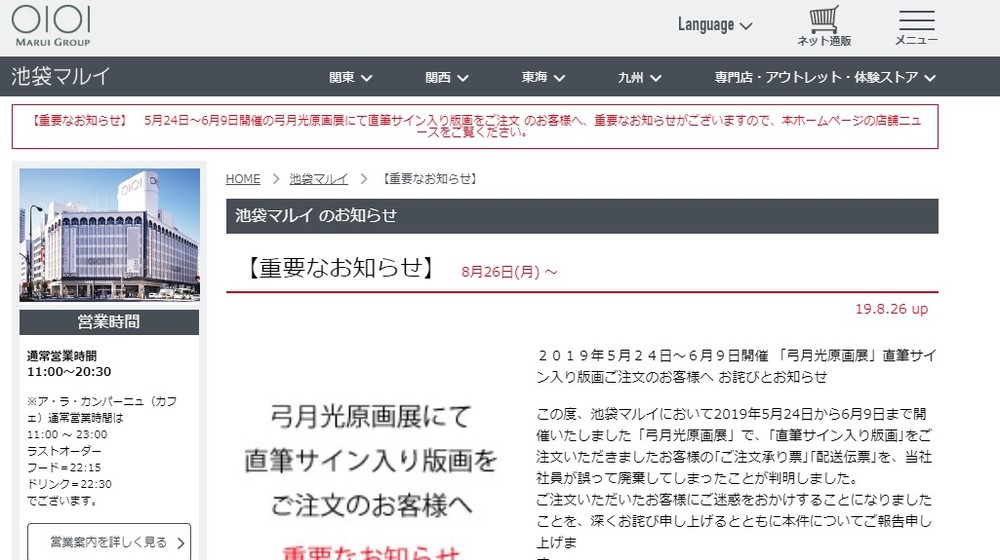The height and width of the screenshot is (560, 1000).
Task: Click the 19.8.26 up timestamp
Action: coord(891,309)
